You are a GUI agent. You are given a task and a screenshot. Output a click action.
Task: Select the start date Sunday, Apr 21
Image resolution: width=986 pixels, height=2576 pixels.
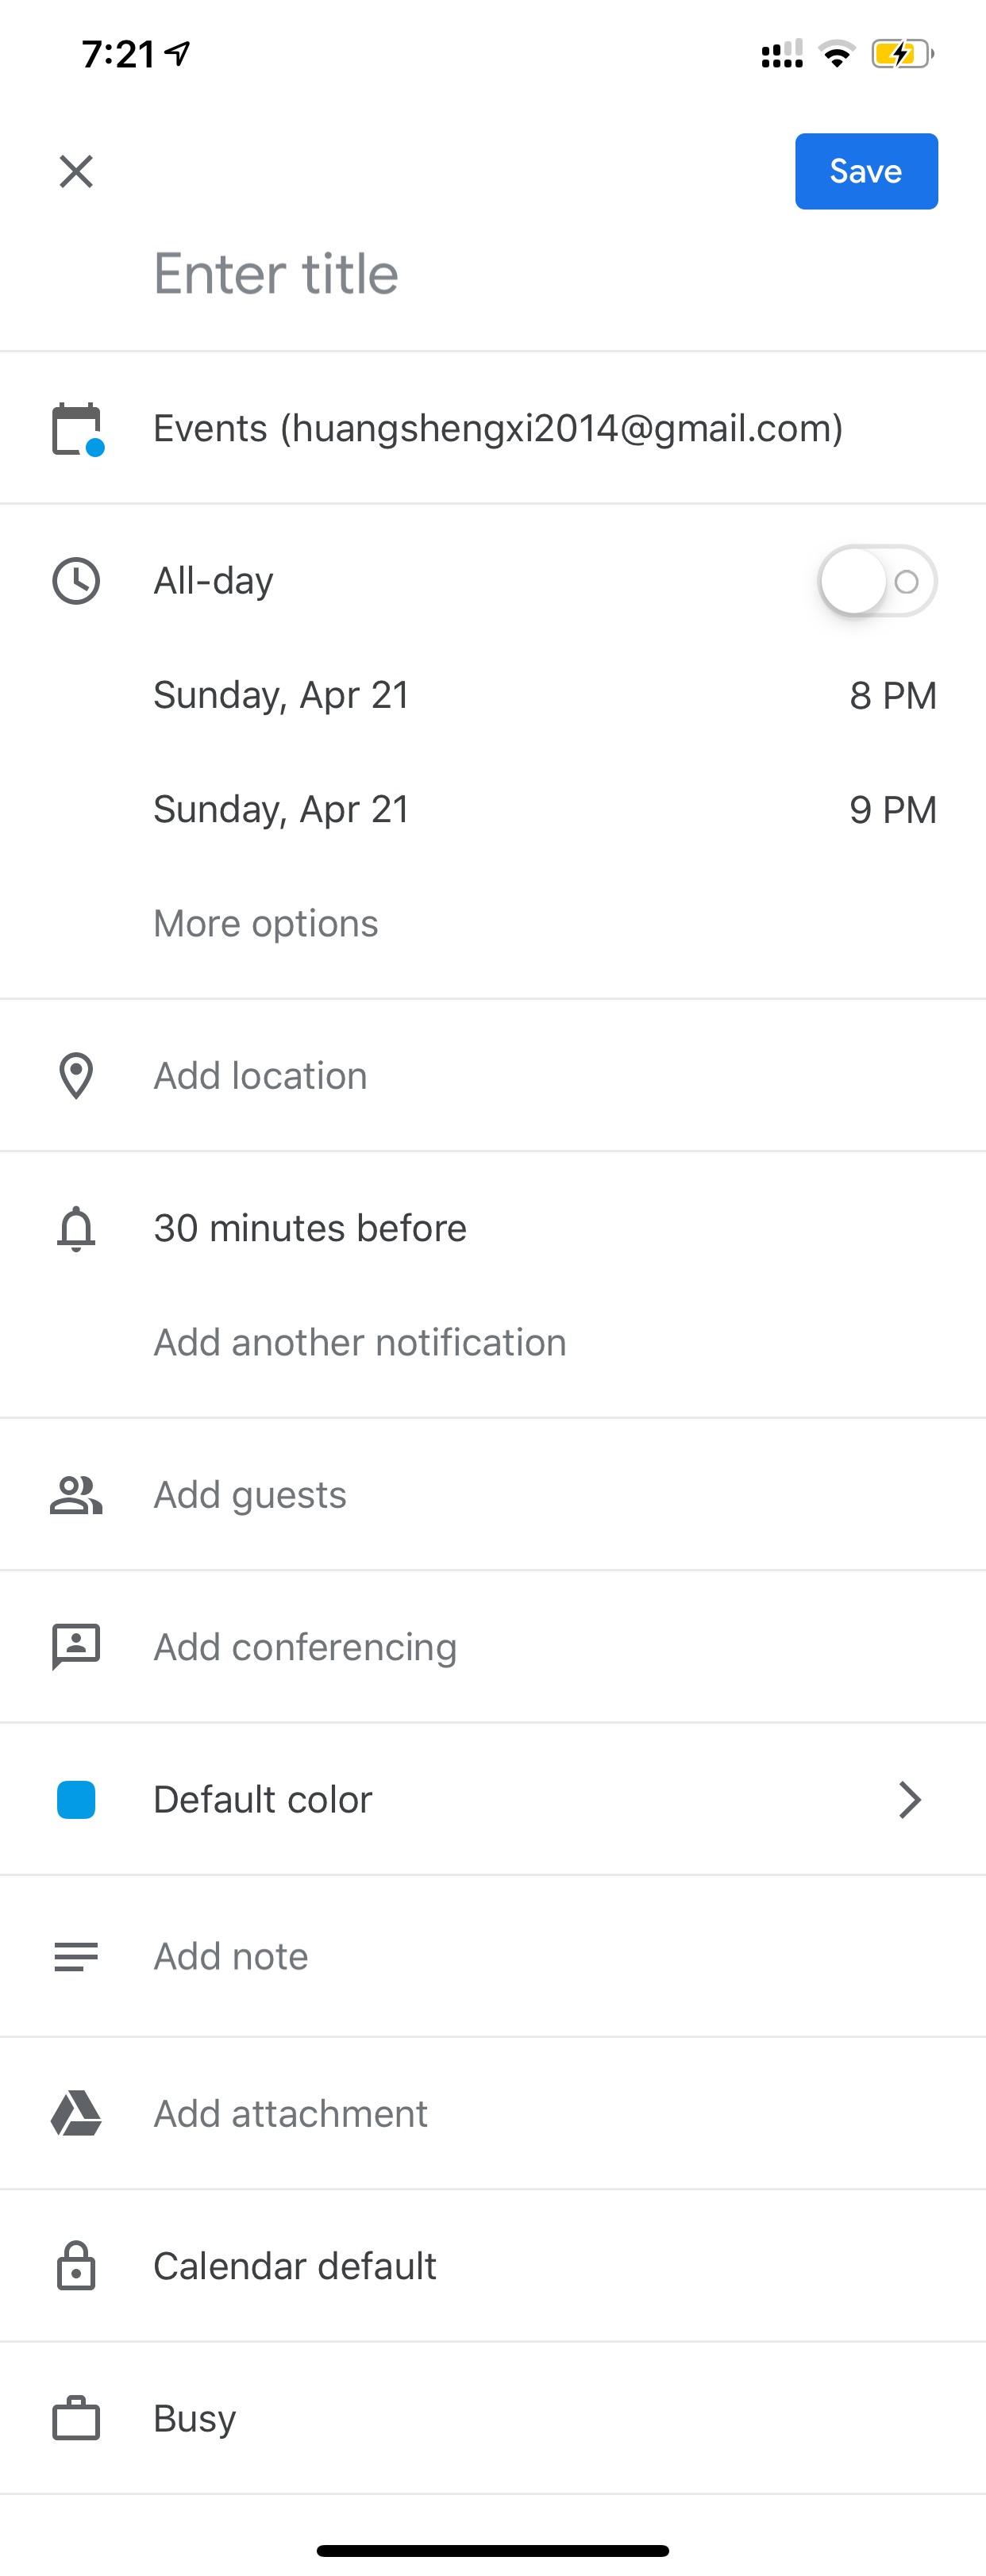(x=281, y=695)
